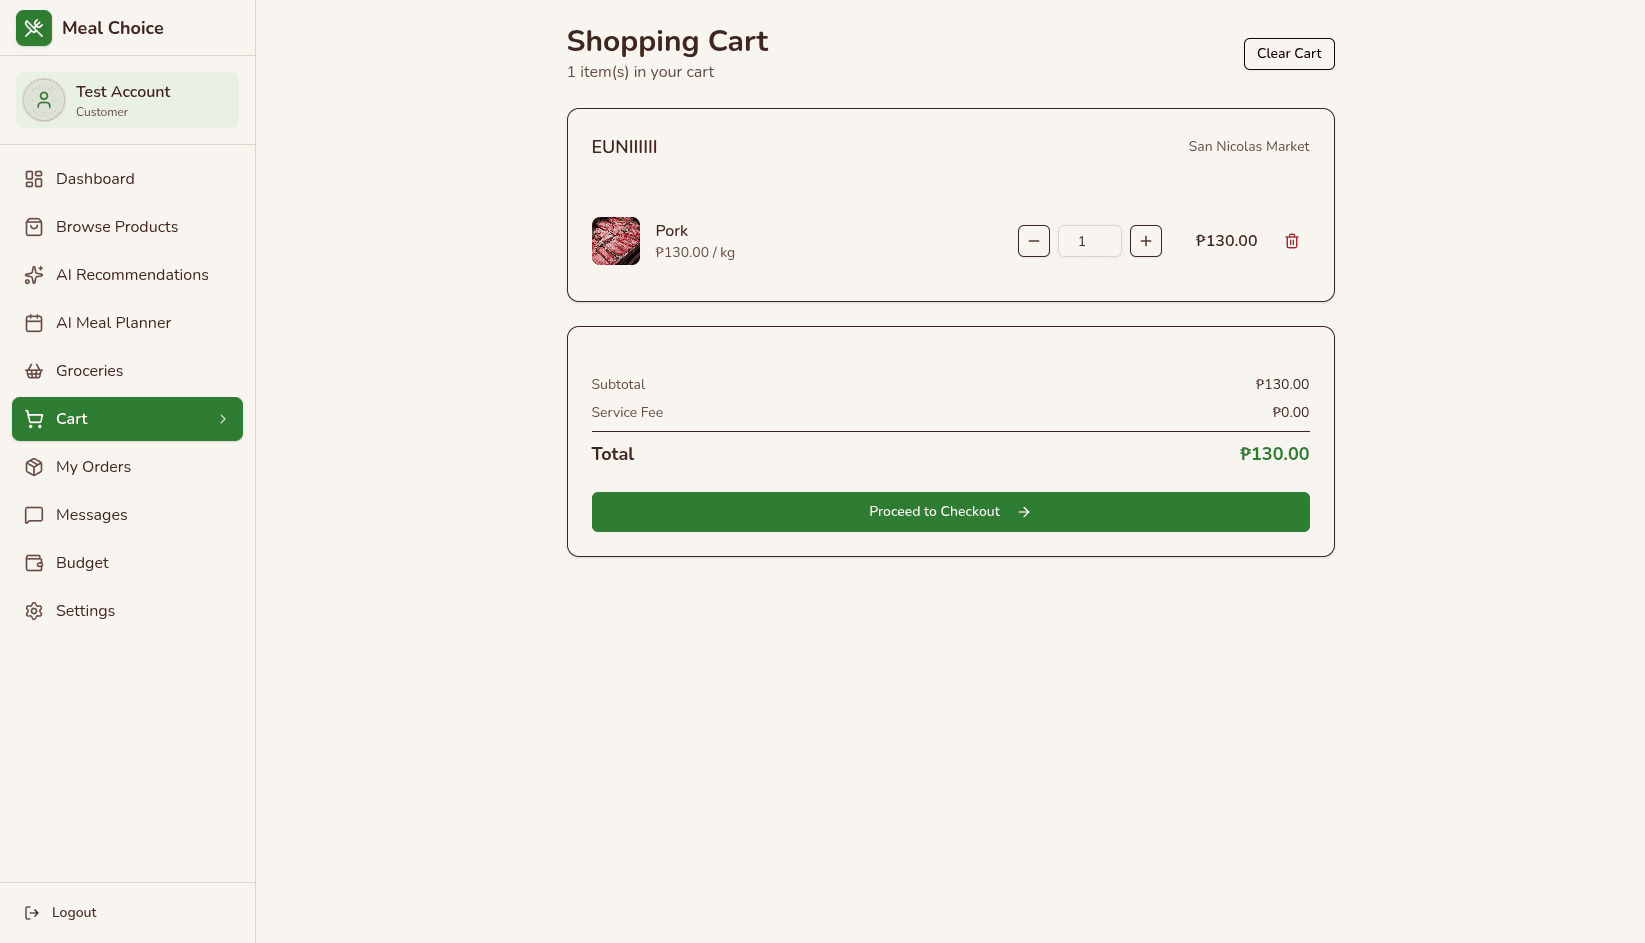Click the Pork quantity input field

tap(1089, 241)
